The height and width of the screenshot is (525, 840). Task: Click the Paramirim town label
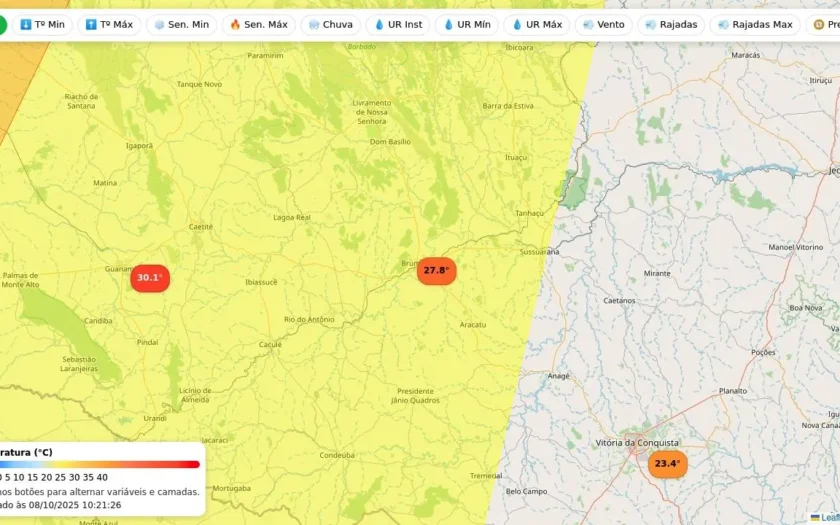265,56
